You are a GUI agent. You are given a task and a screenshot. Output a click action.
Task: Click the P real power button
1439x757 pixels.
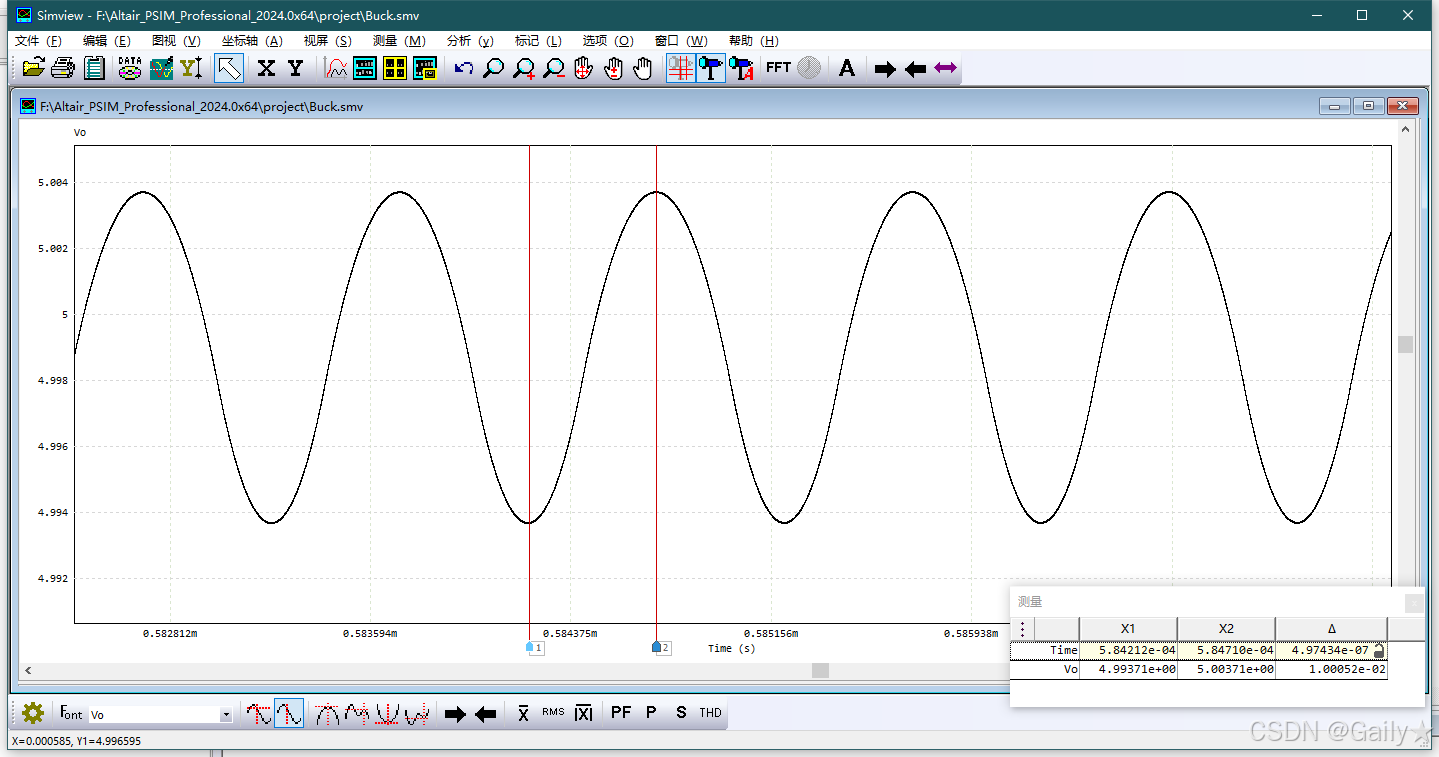[x=651, y=713]
